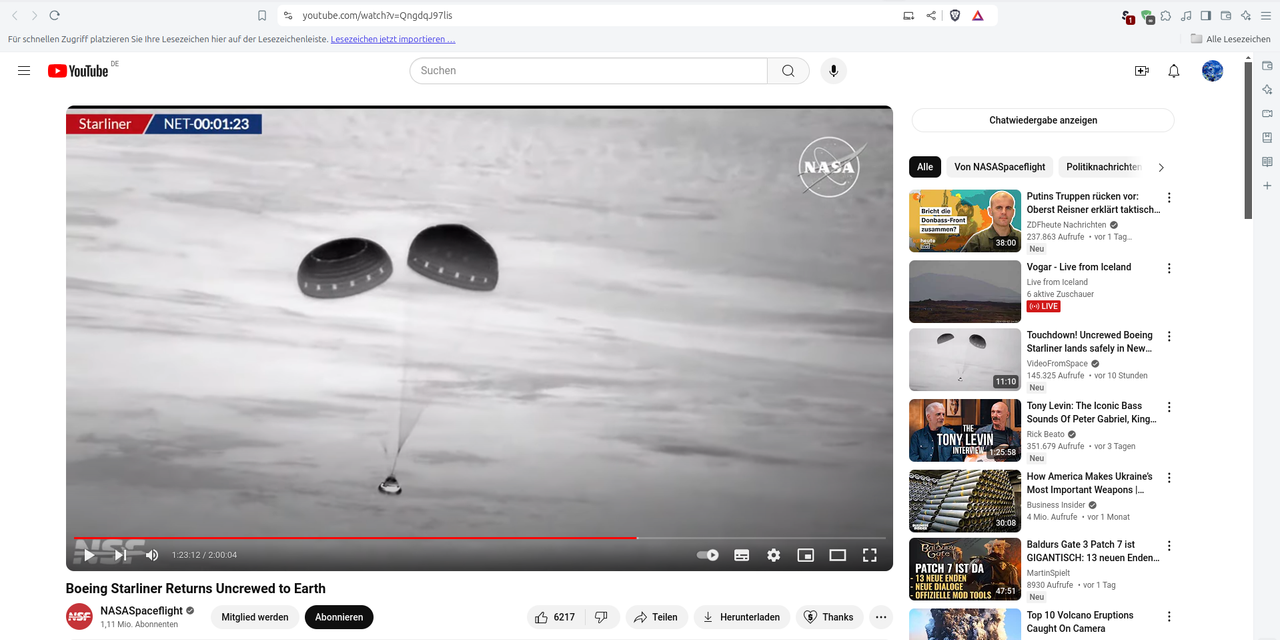
Task: Bookmark this page icon in address bar
Action: coord(262,15)
